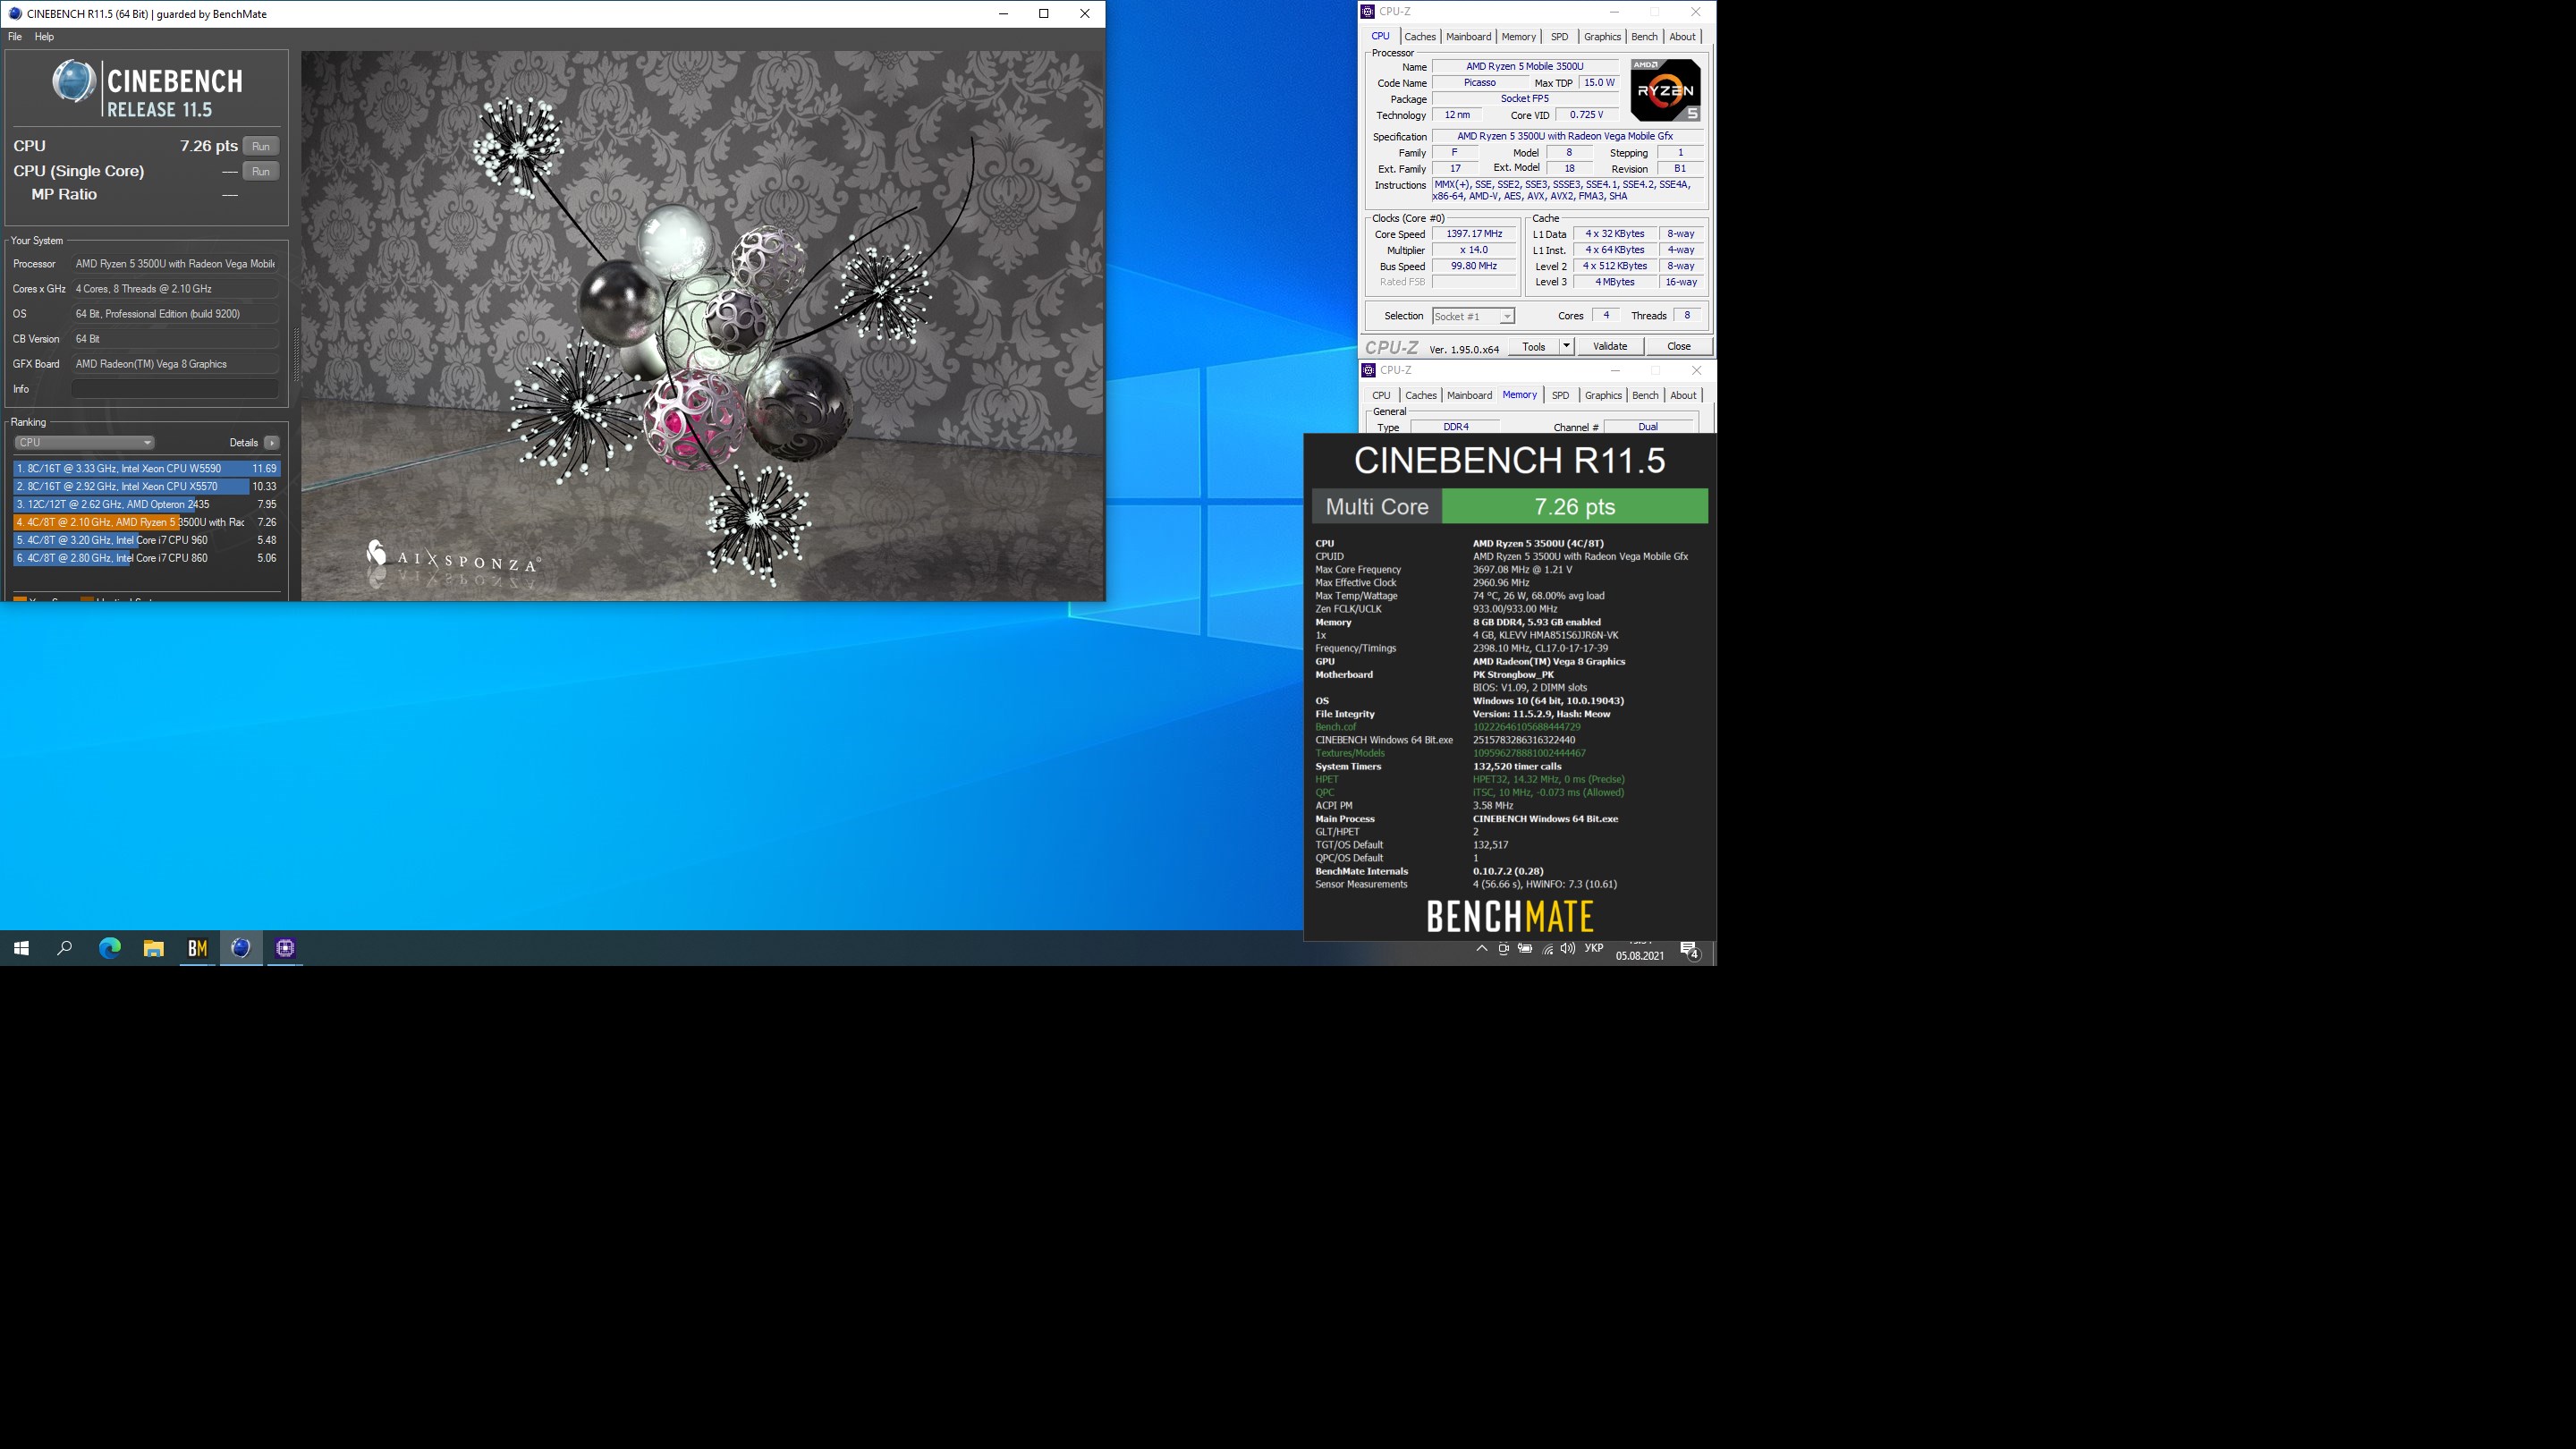Click Cinebench title bar app icon
Image resolution: width=2576 pixels, height=1449 pixels.
(x=15, y=14)
